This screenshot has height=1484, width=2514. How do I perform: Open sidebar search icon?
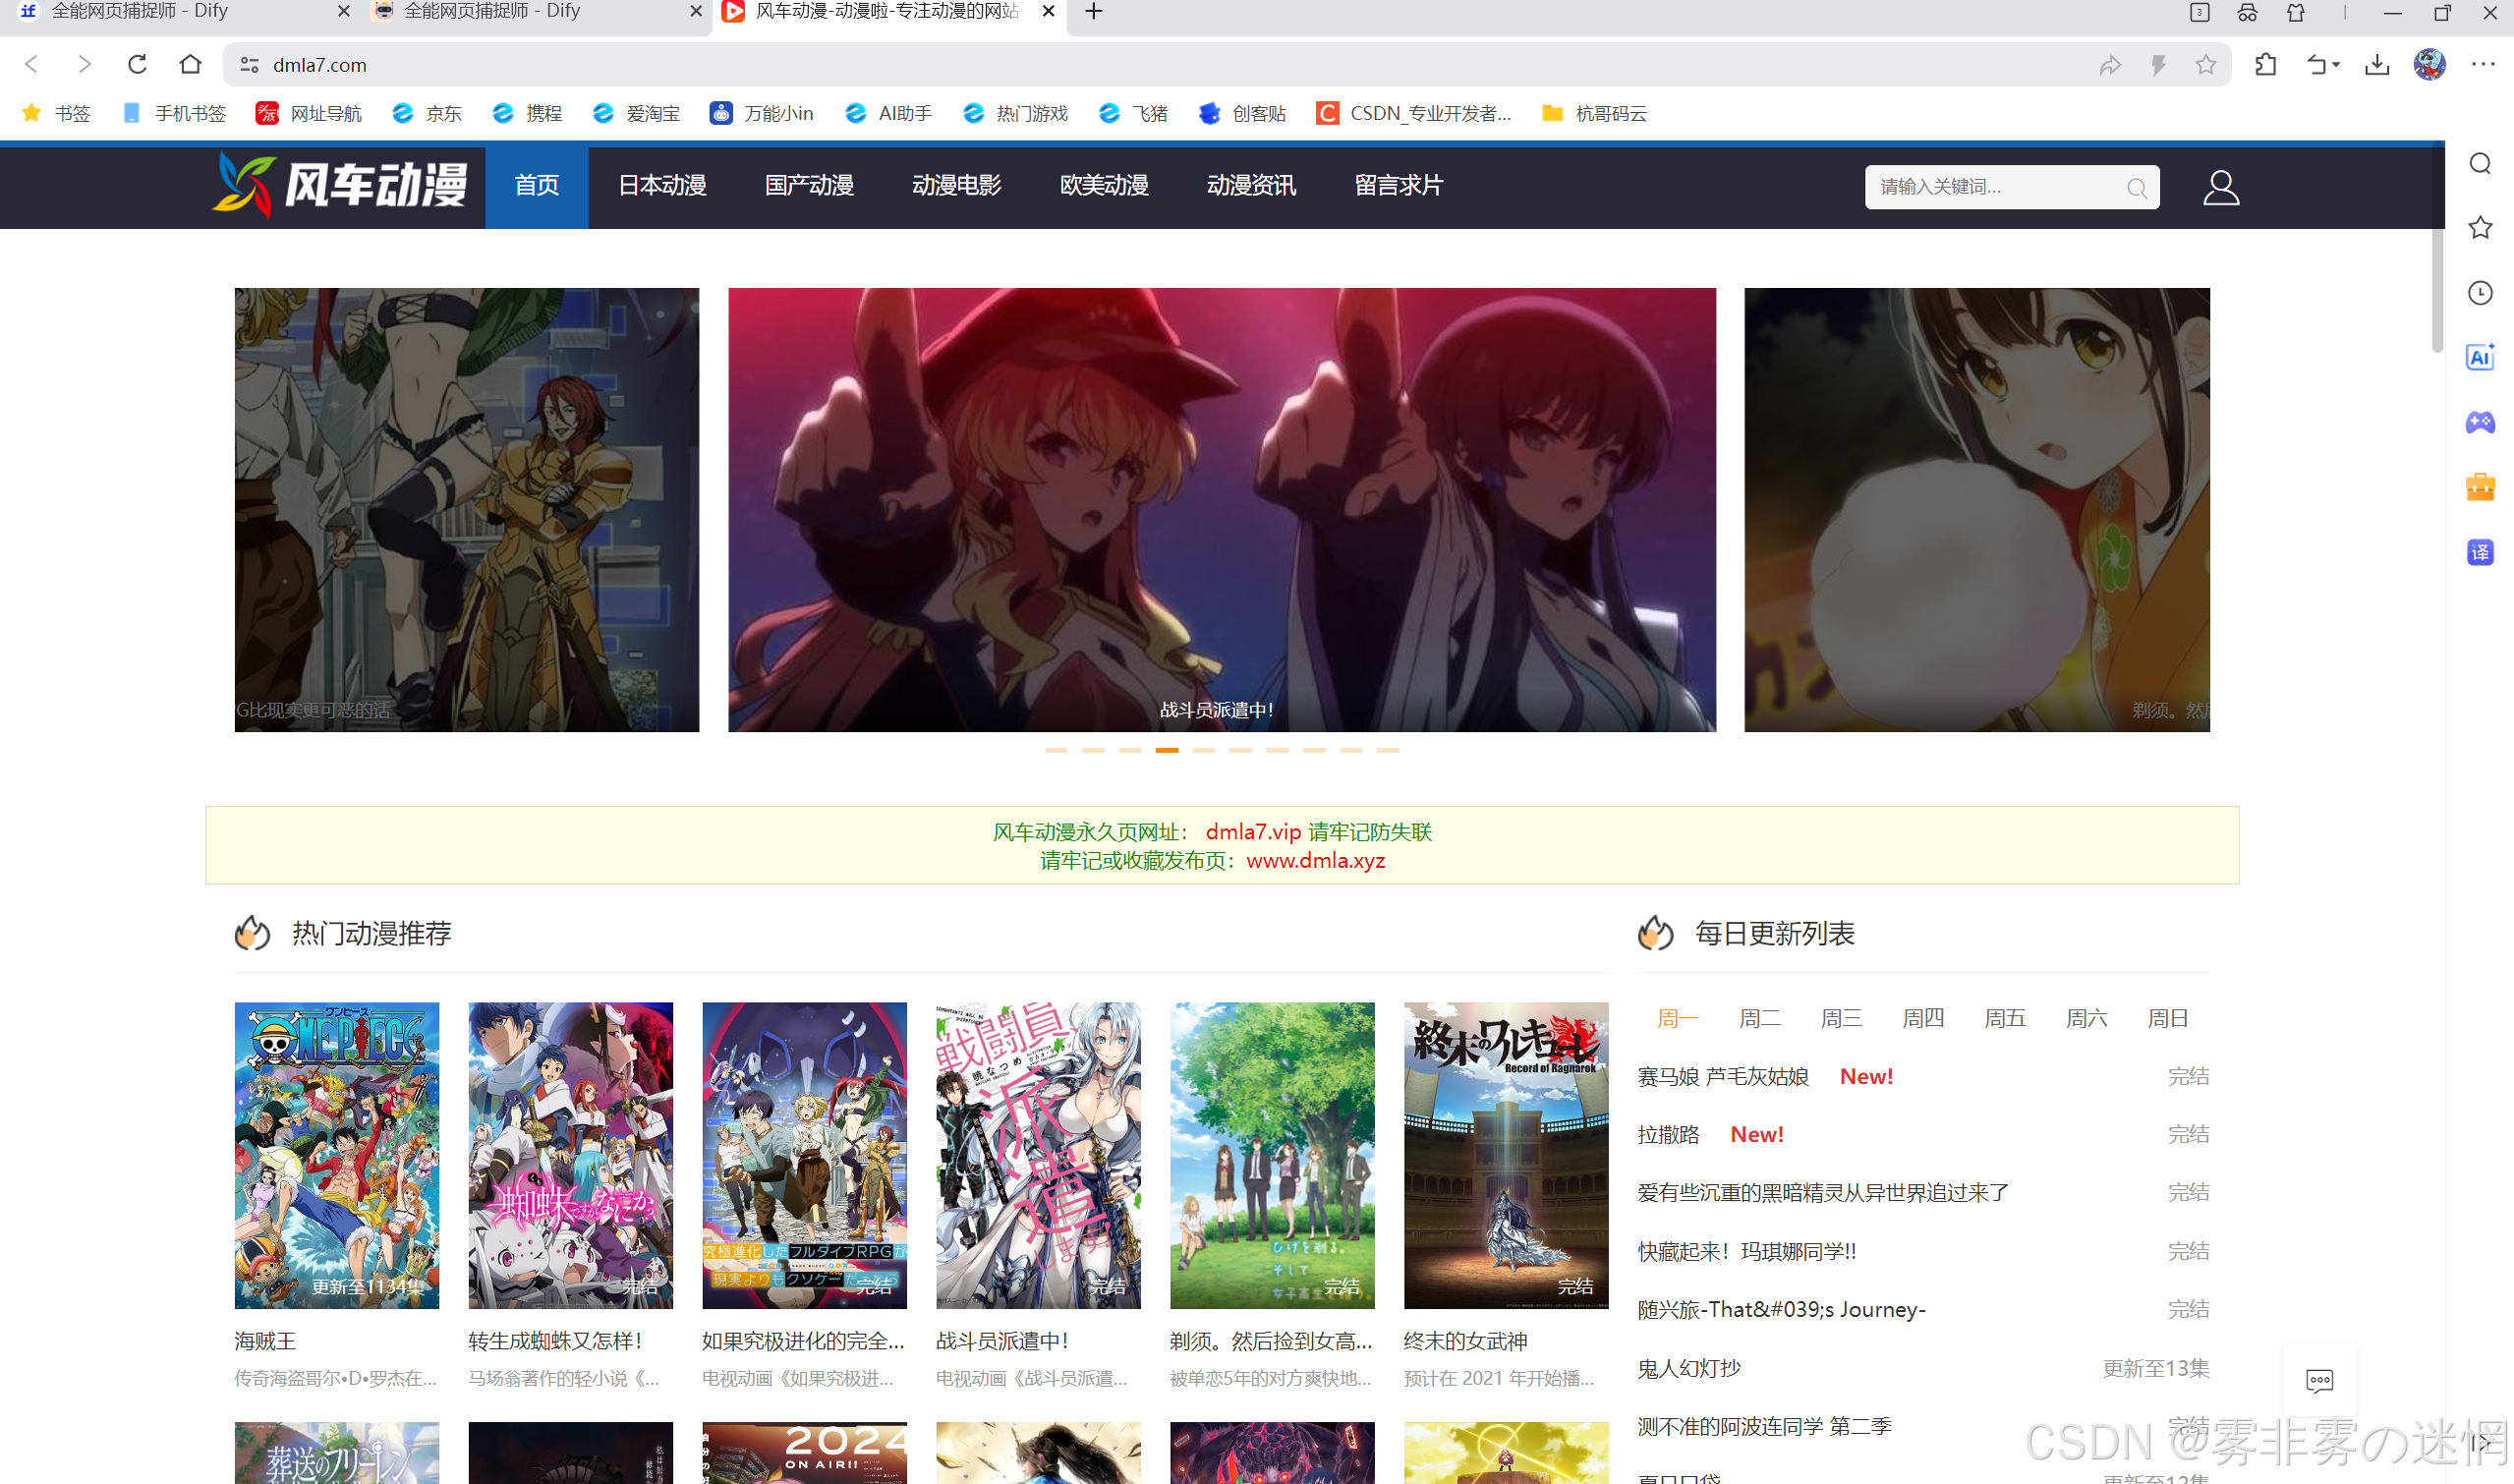pos(2480,163)
